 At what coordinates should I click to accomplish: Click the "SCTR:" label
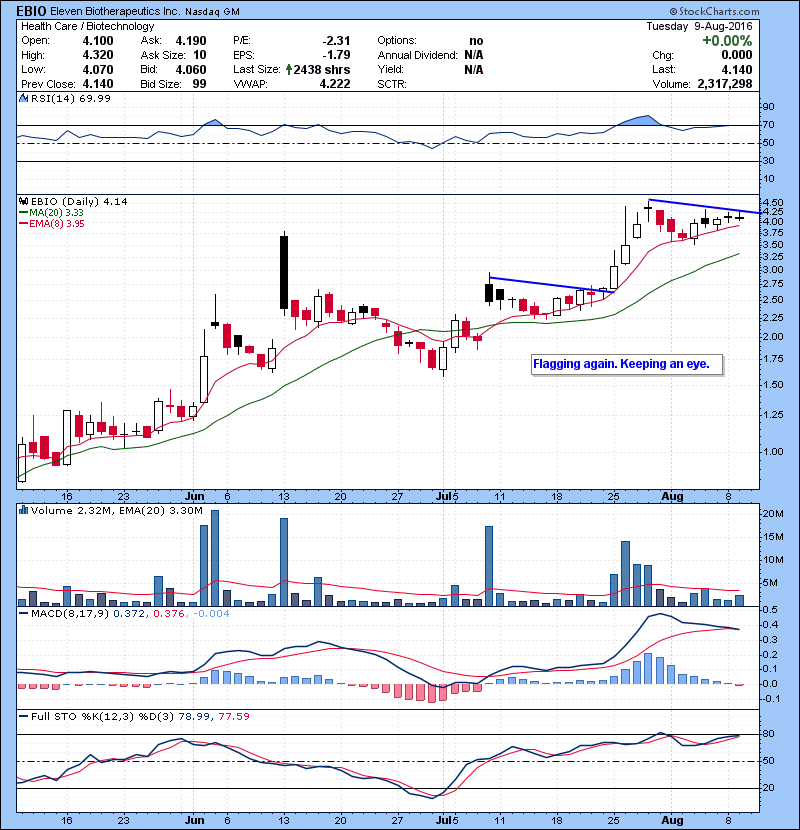coord(392,84)
